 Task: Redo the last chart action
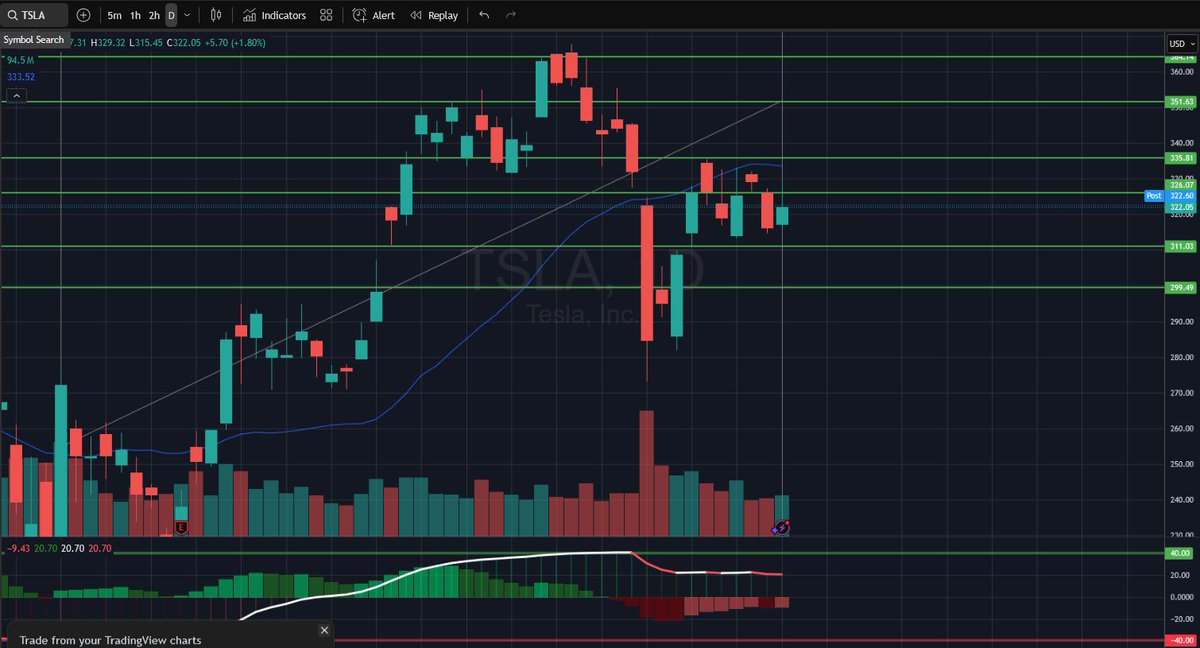(511, 15)
